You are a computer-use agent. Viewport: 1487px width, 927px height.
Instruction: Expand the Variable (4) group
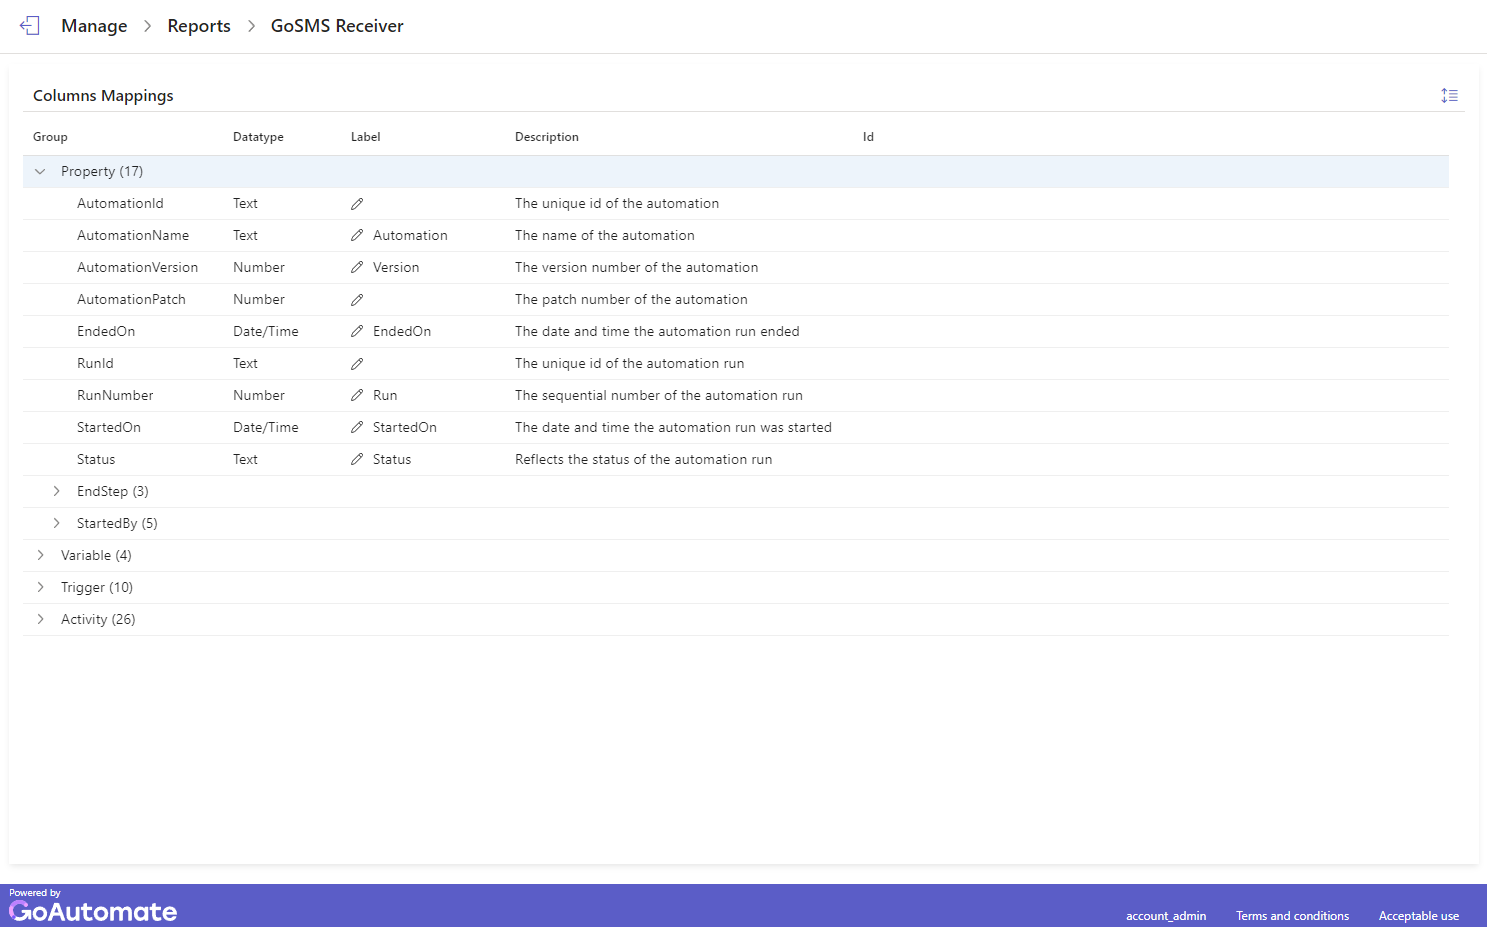(x=40, y=555)
